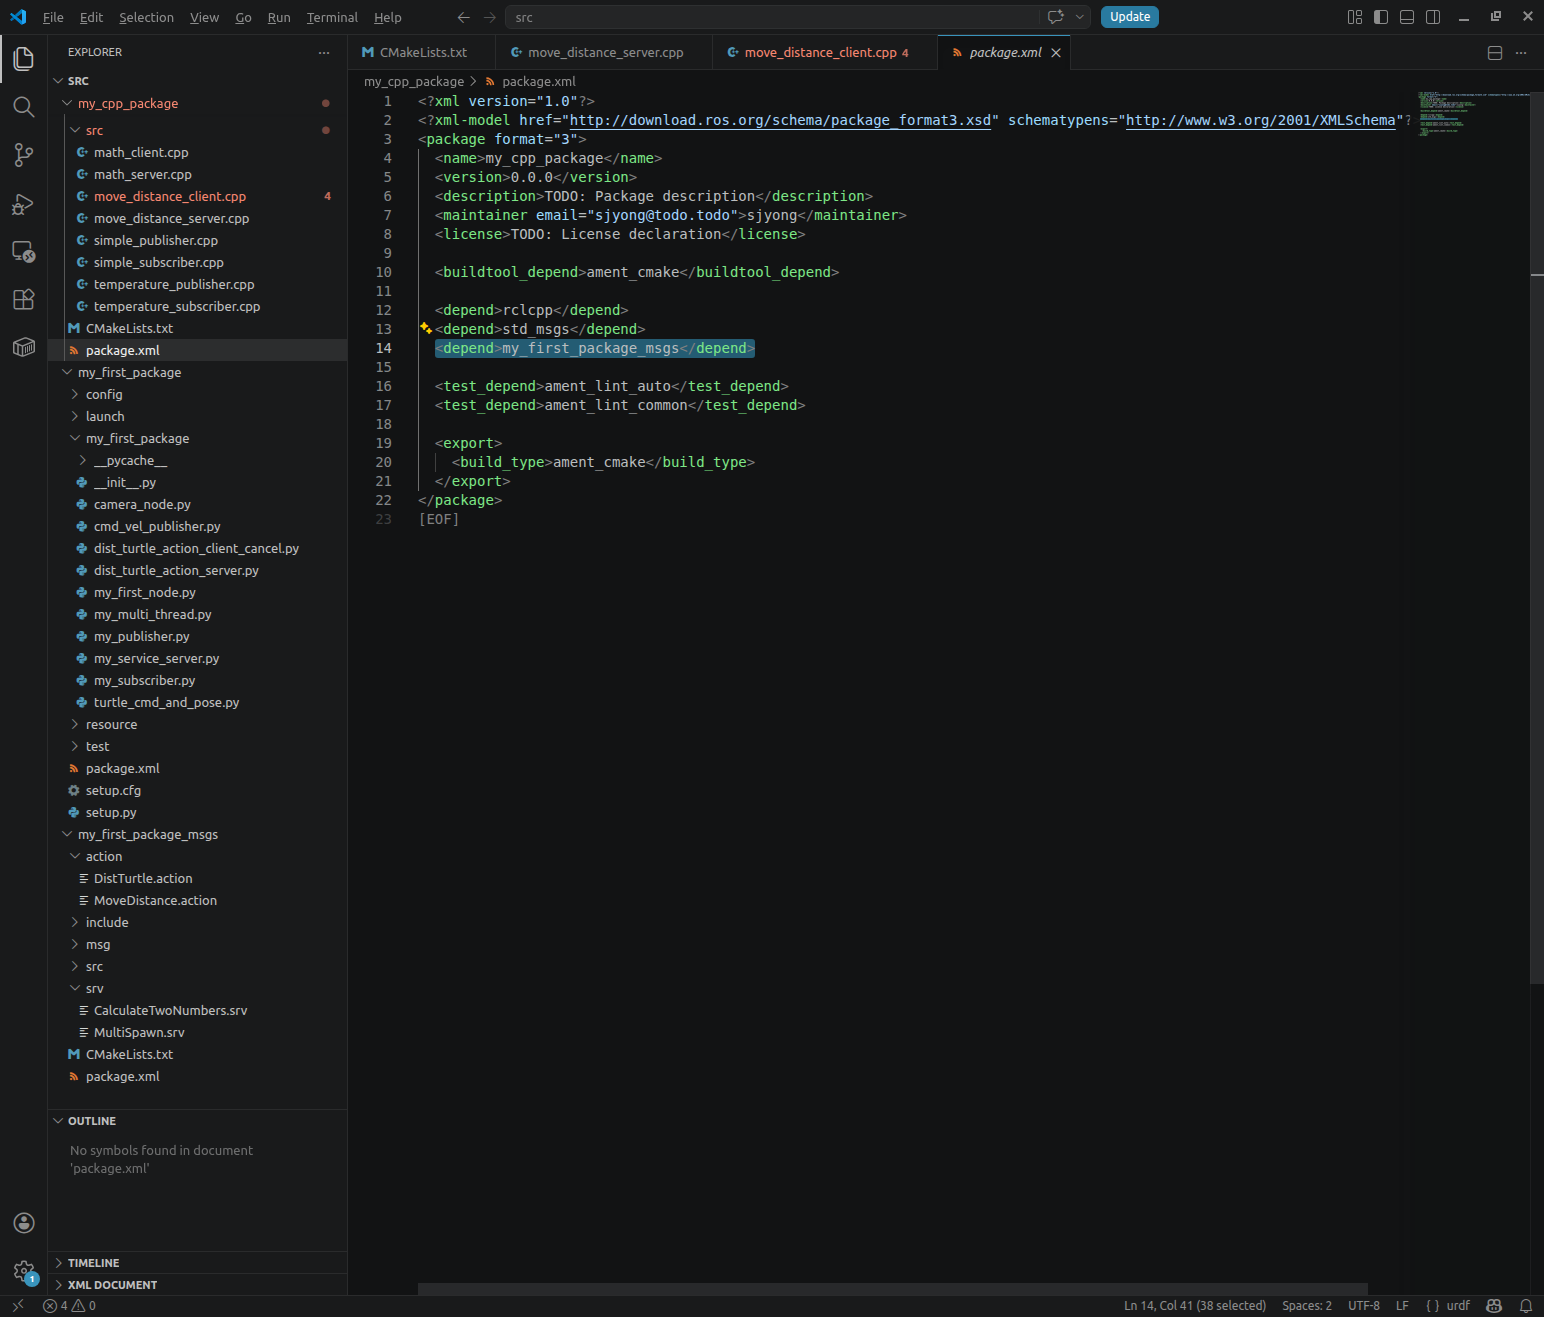Collapse the action folder
The height and width of the screenshot is (1317, 1544).
75,856
